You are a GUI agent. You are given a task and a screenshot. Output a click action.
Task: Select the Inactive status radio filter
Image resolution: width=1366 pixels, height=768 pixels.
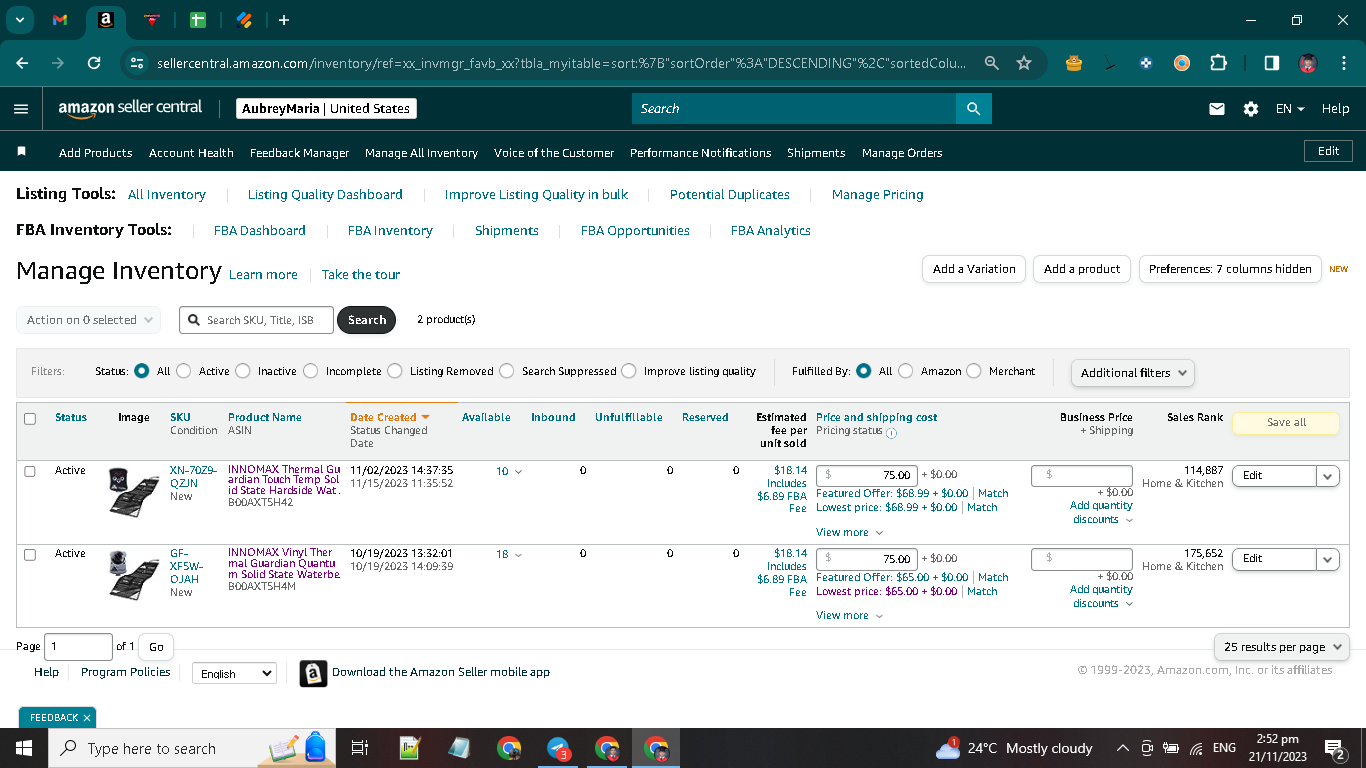(243, 371)
